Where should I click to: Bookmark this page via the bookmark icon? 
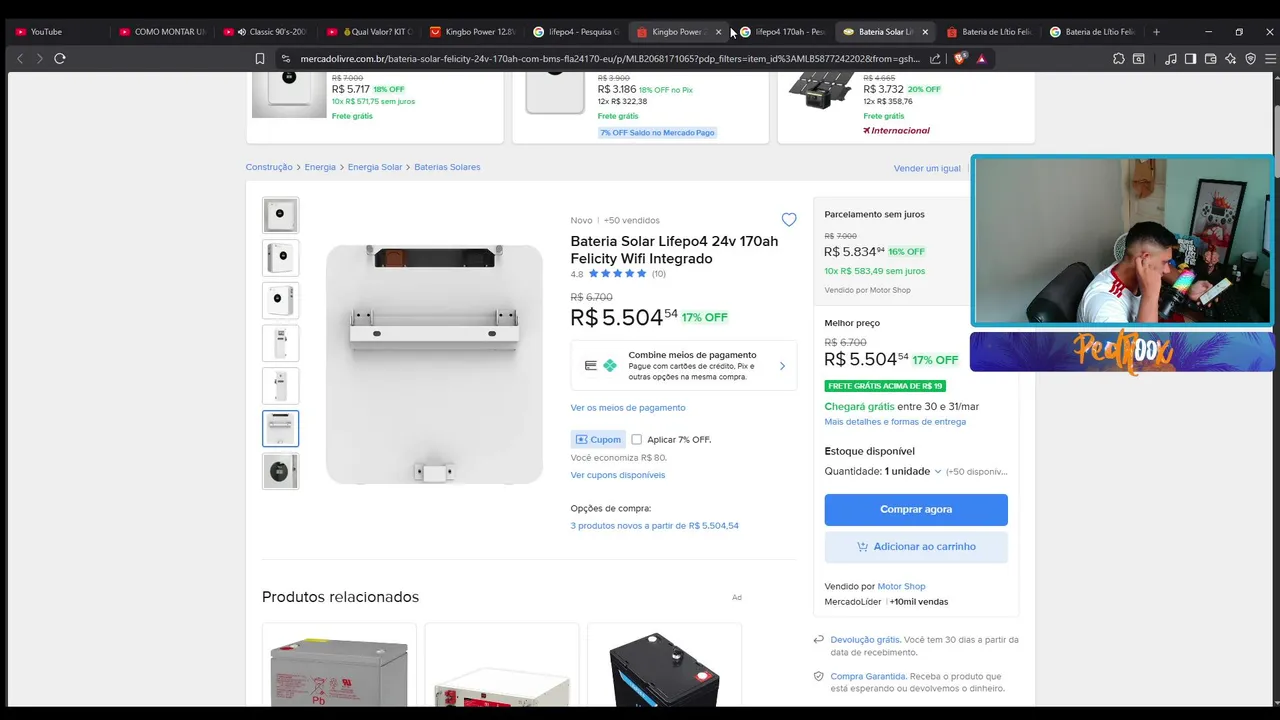[260, 59]
